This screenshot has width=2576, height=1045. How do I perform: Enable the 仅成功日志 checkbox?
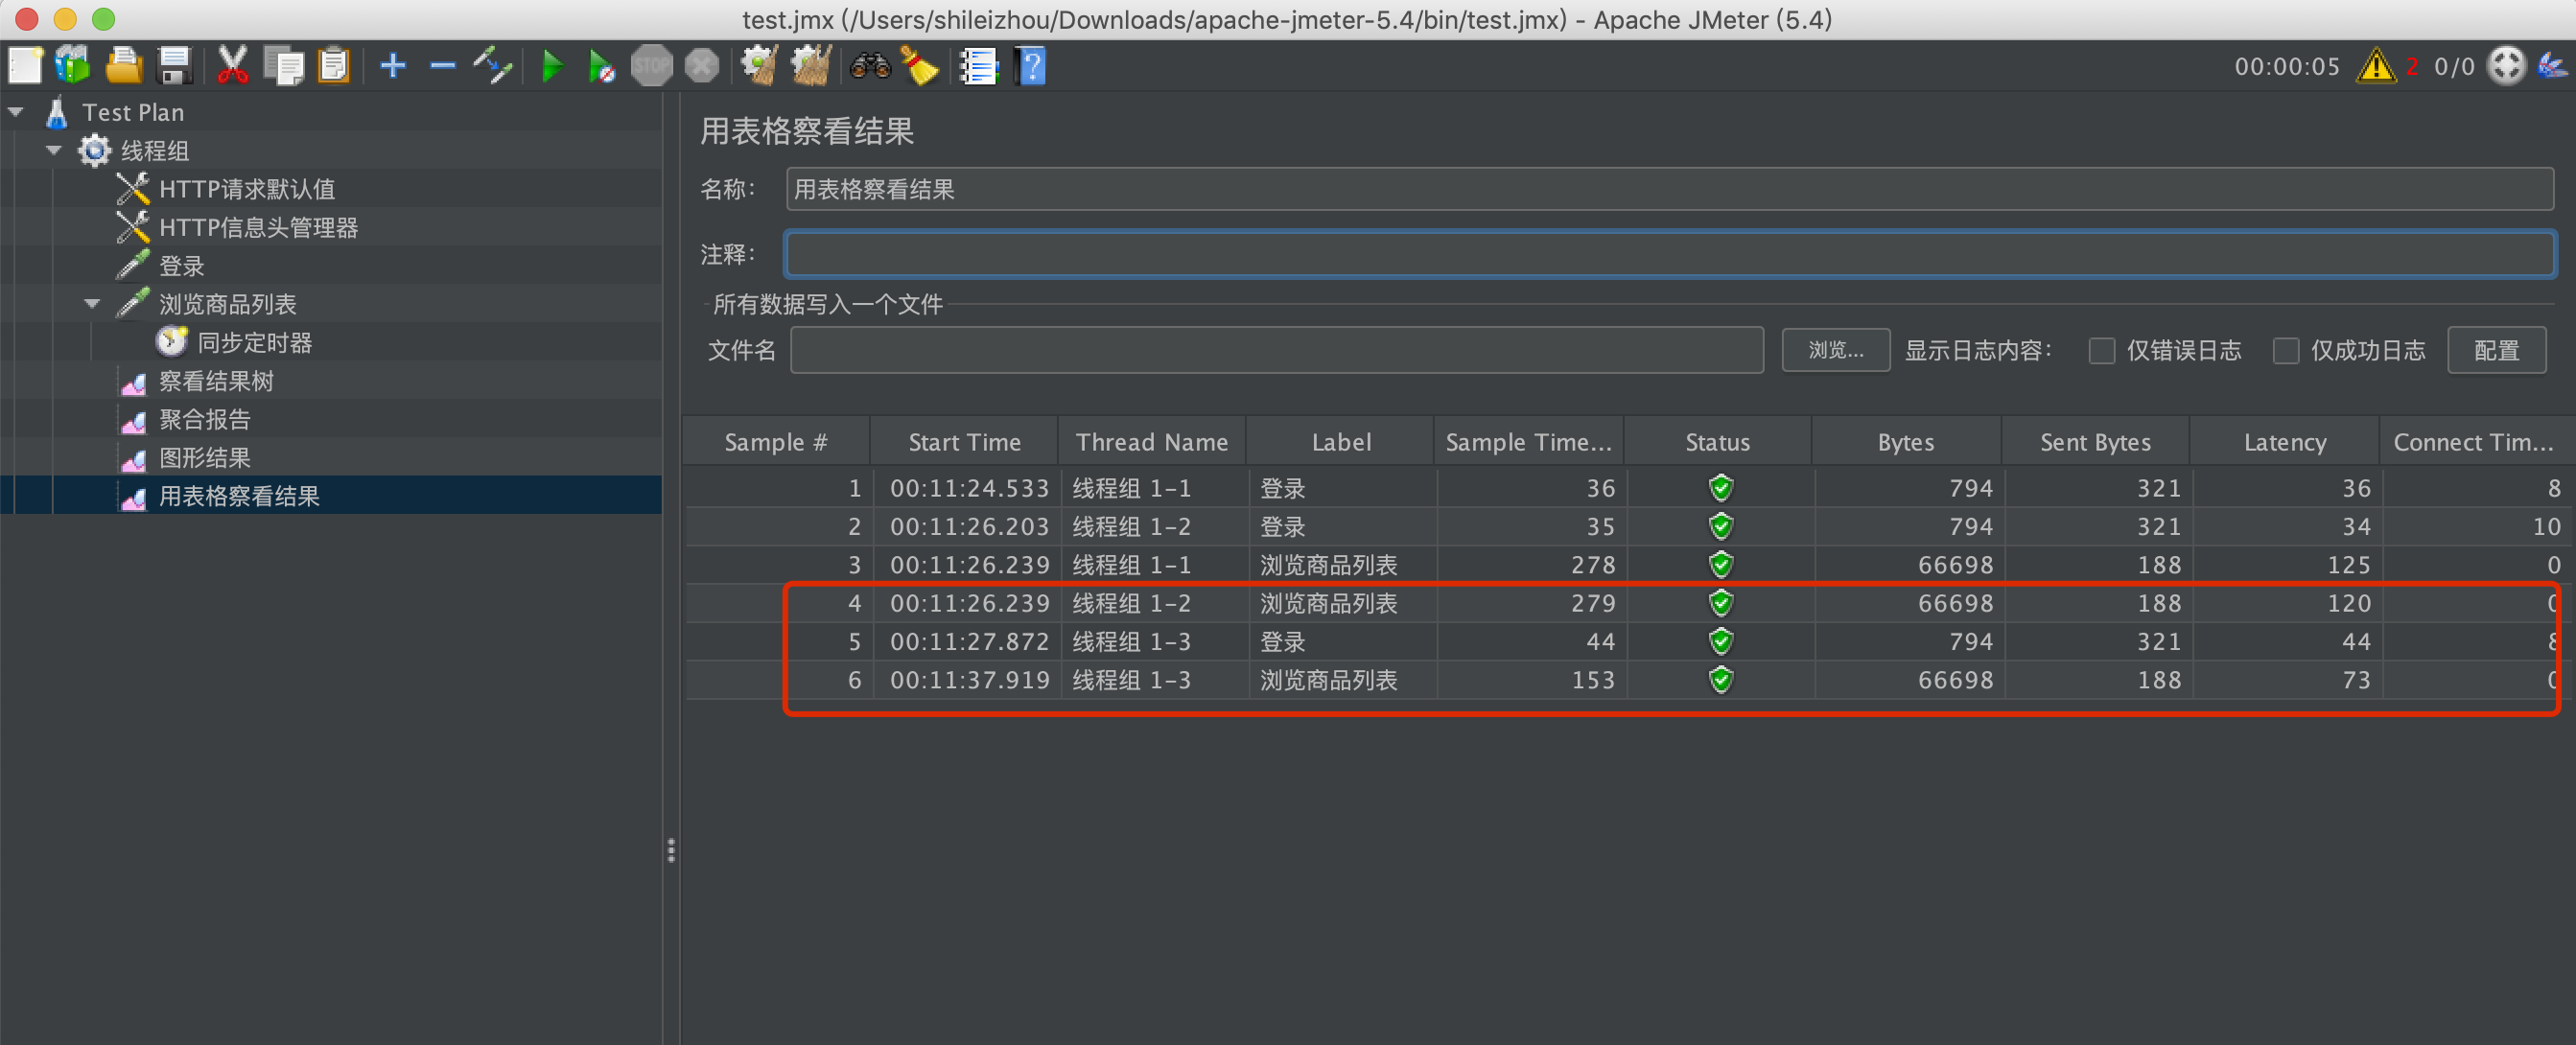pyautogui.click(x=2285, y=351)
